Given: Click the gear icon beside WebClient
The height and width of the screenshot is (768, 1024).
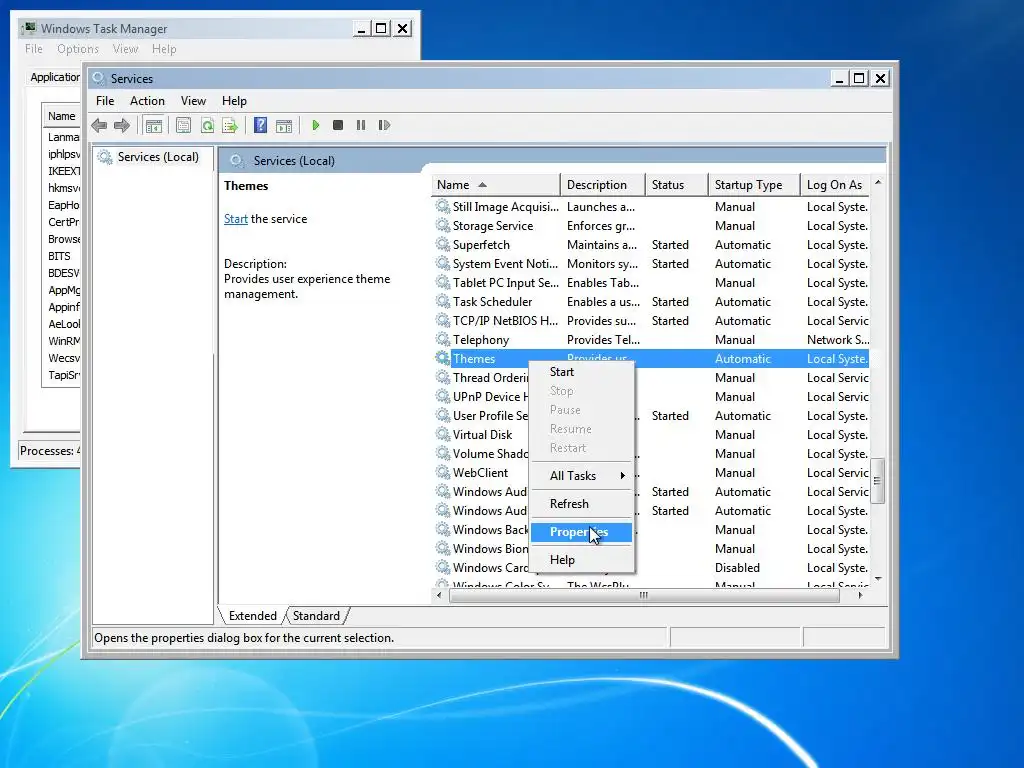Looking at the screenshot, I should [x=443, y=472].
